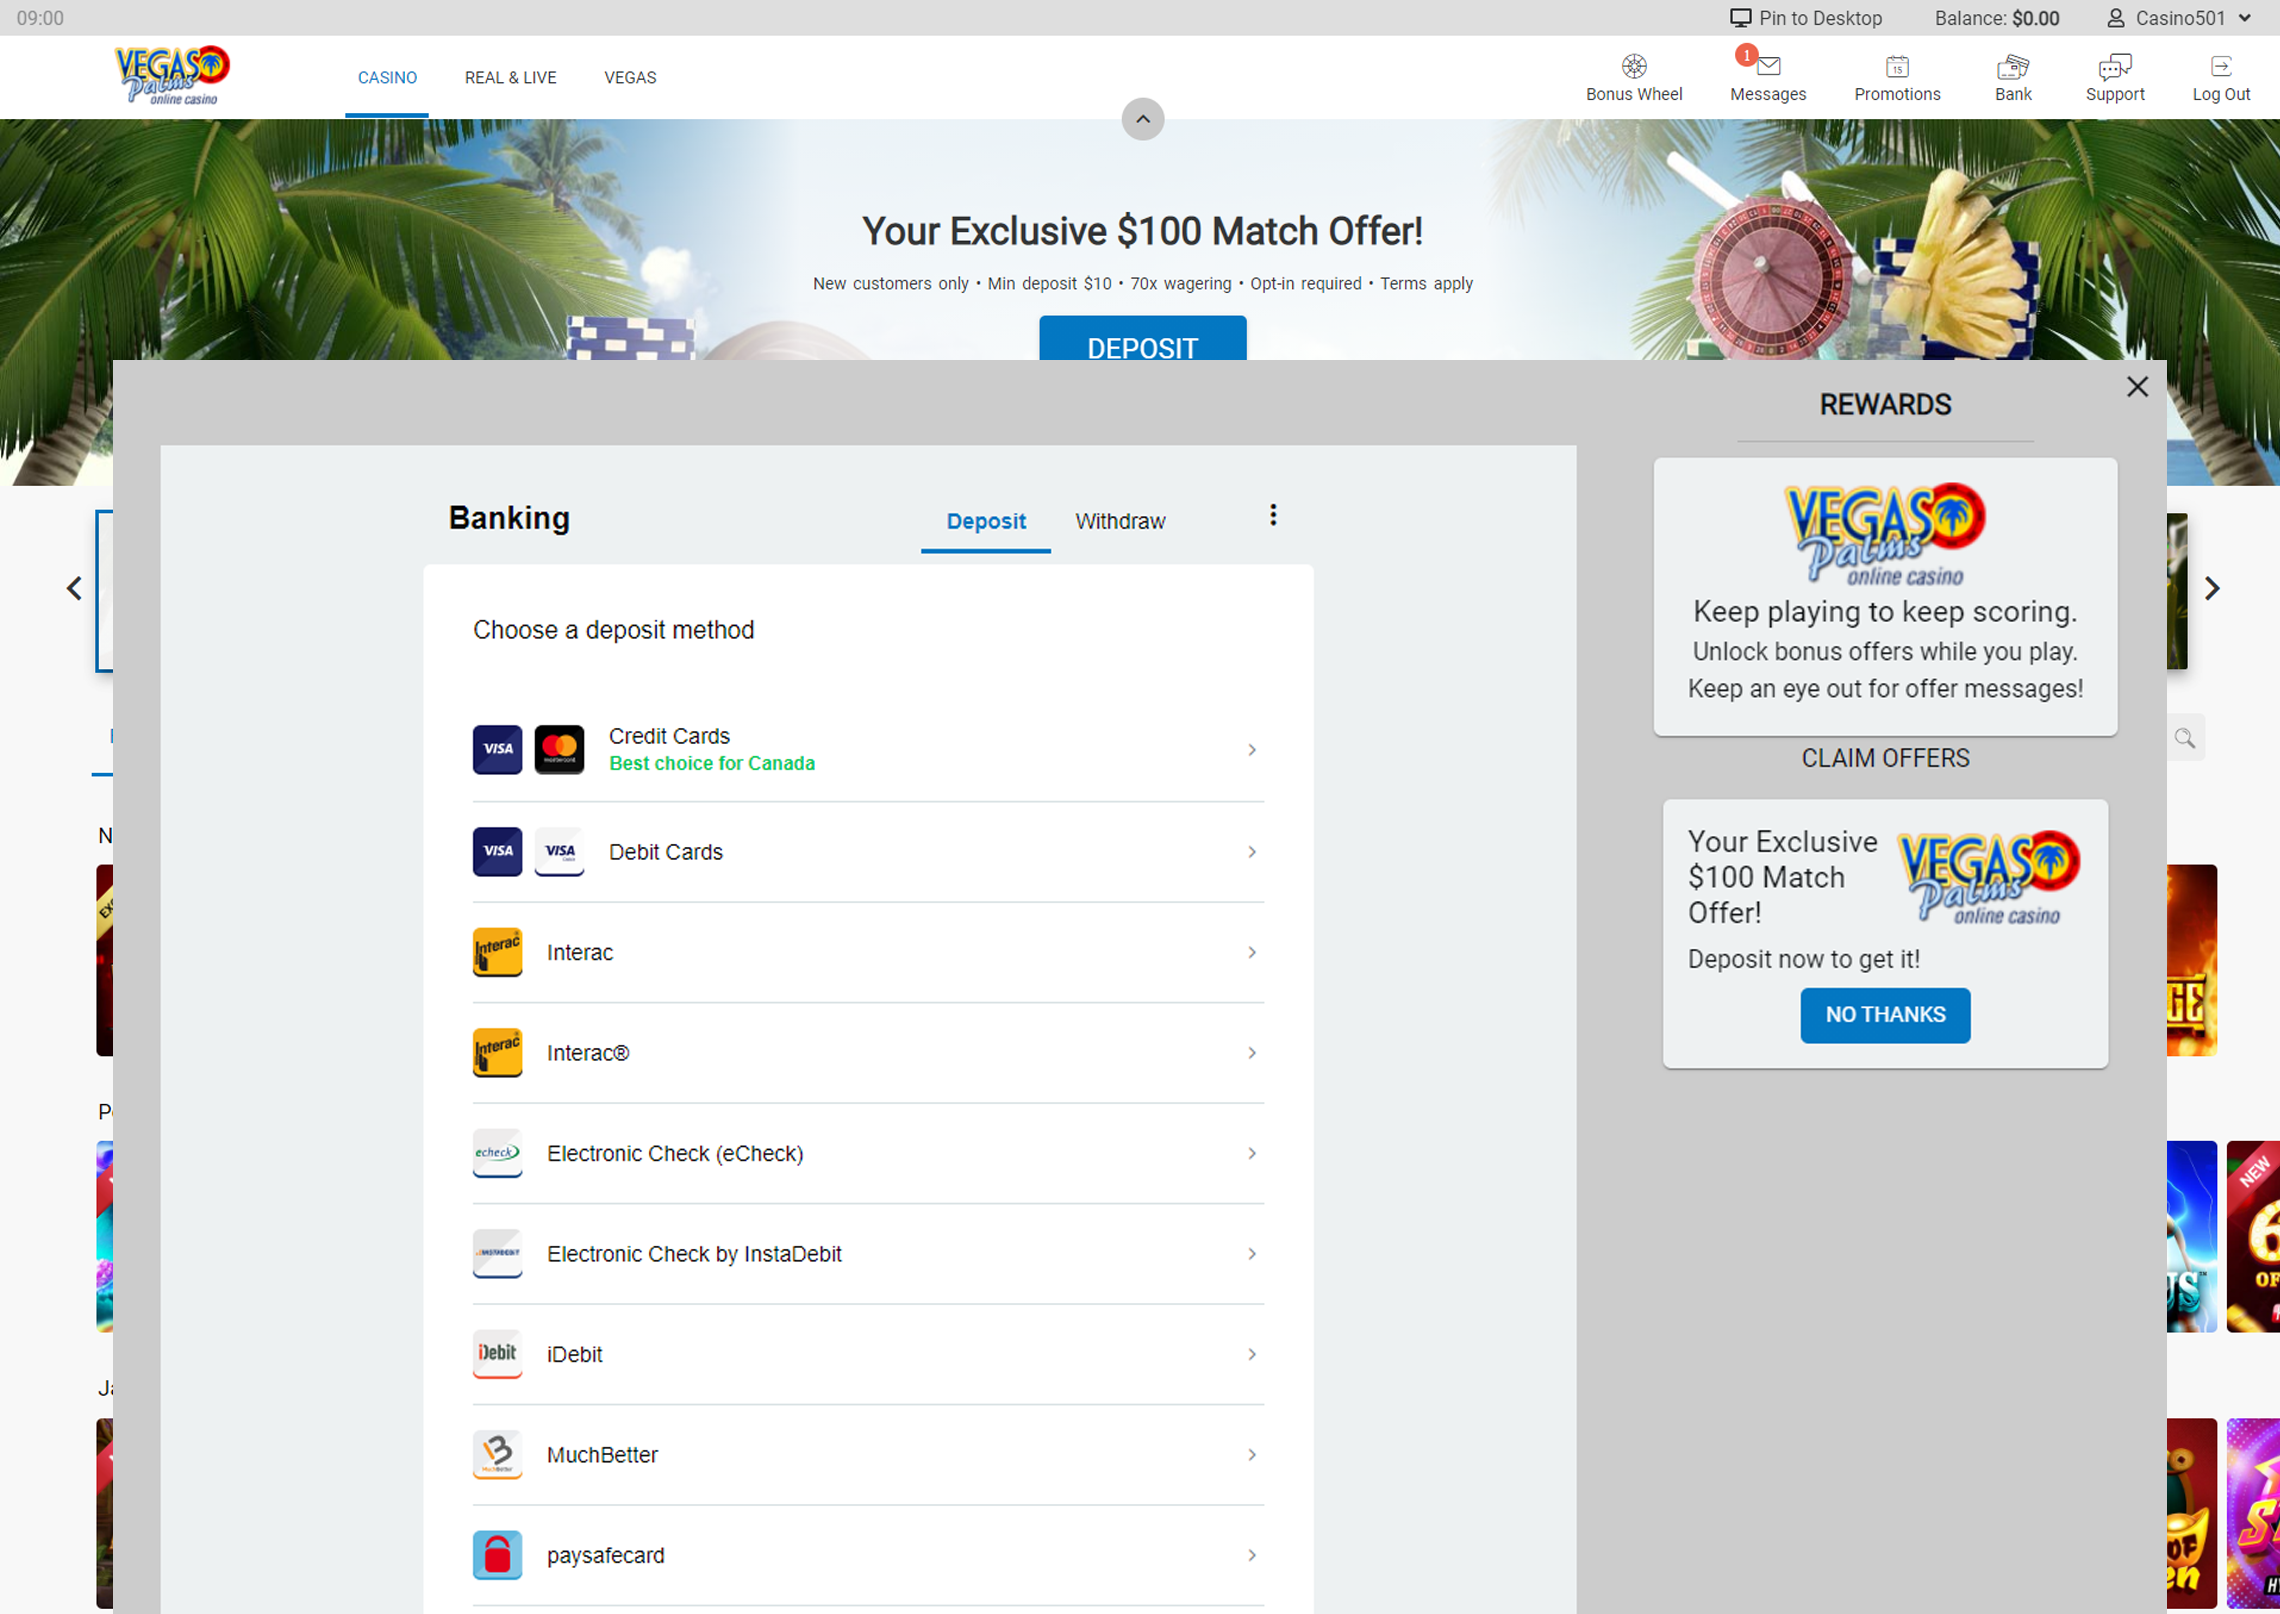Open Support chat icon
The width and height of the screenshot is (2280, 1614).
[2114, 67]
